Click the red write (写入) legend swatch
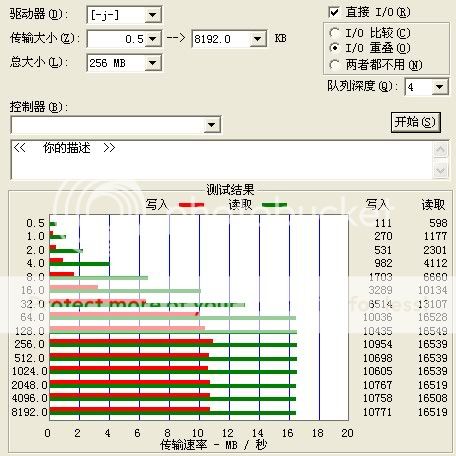Screen dimensions: 456x456 [x=191, y=205]
